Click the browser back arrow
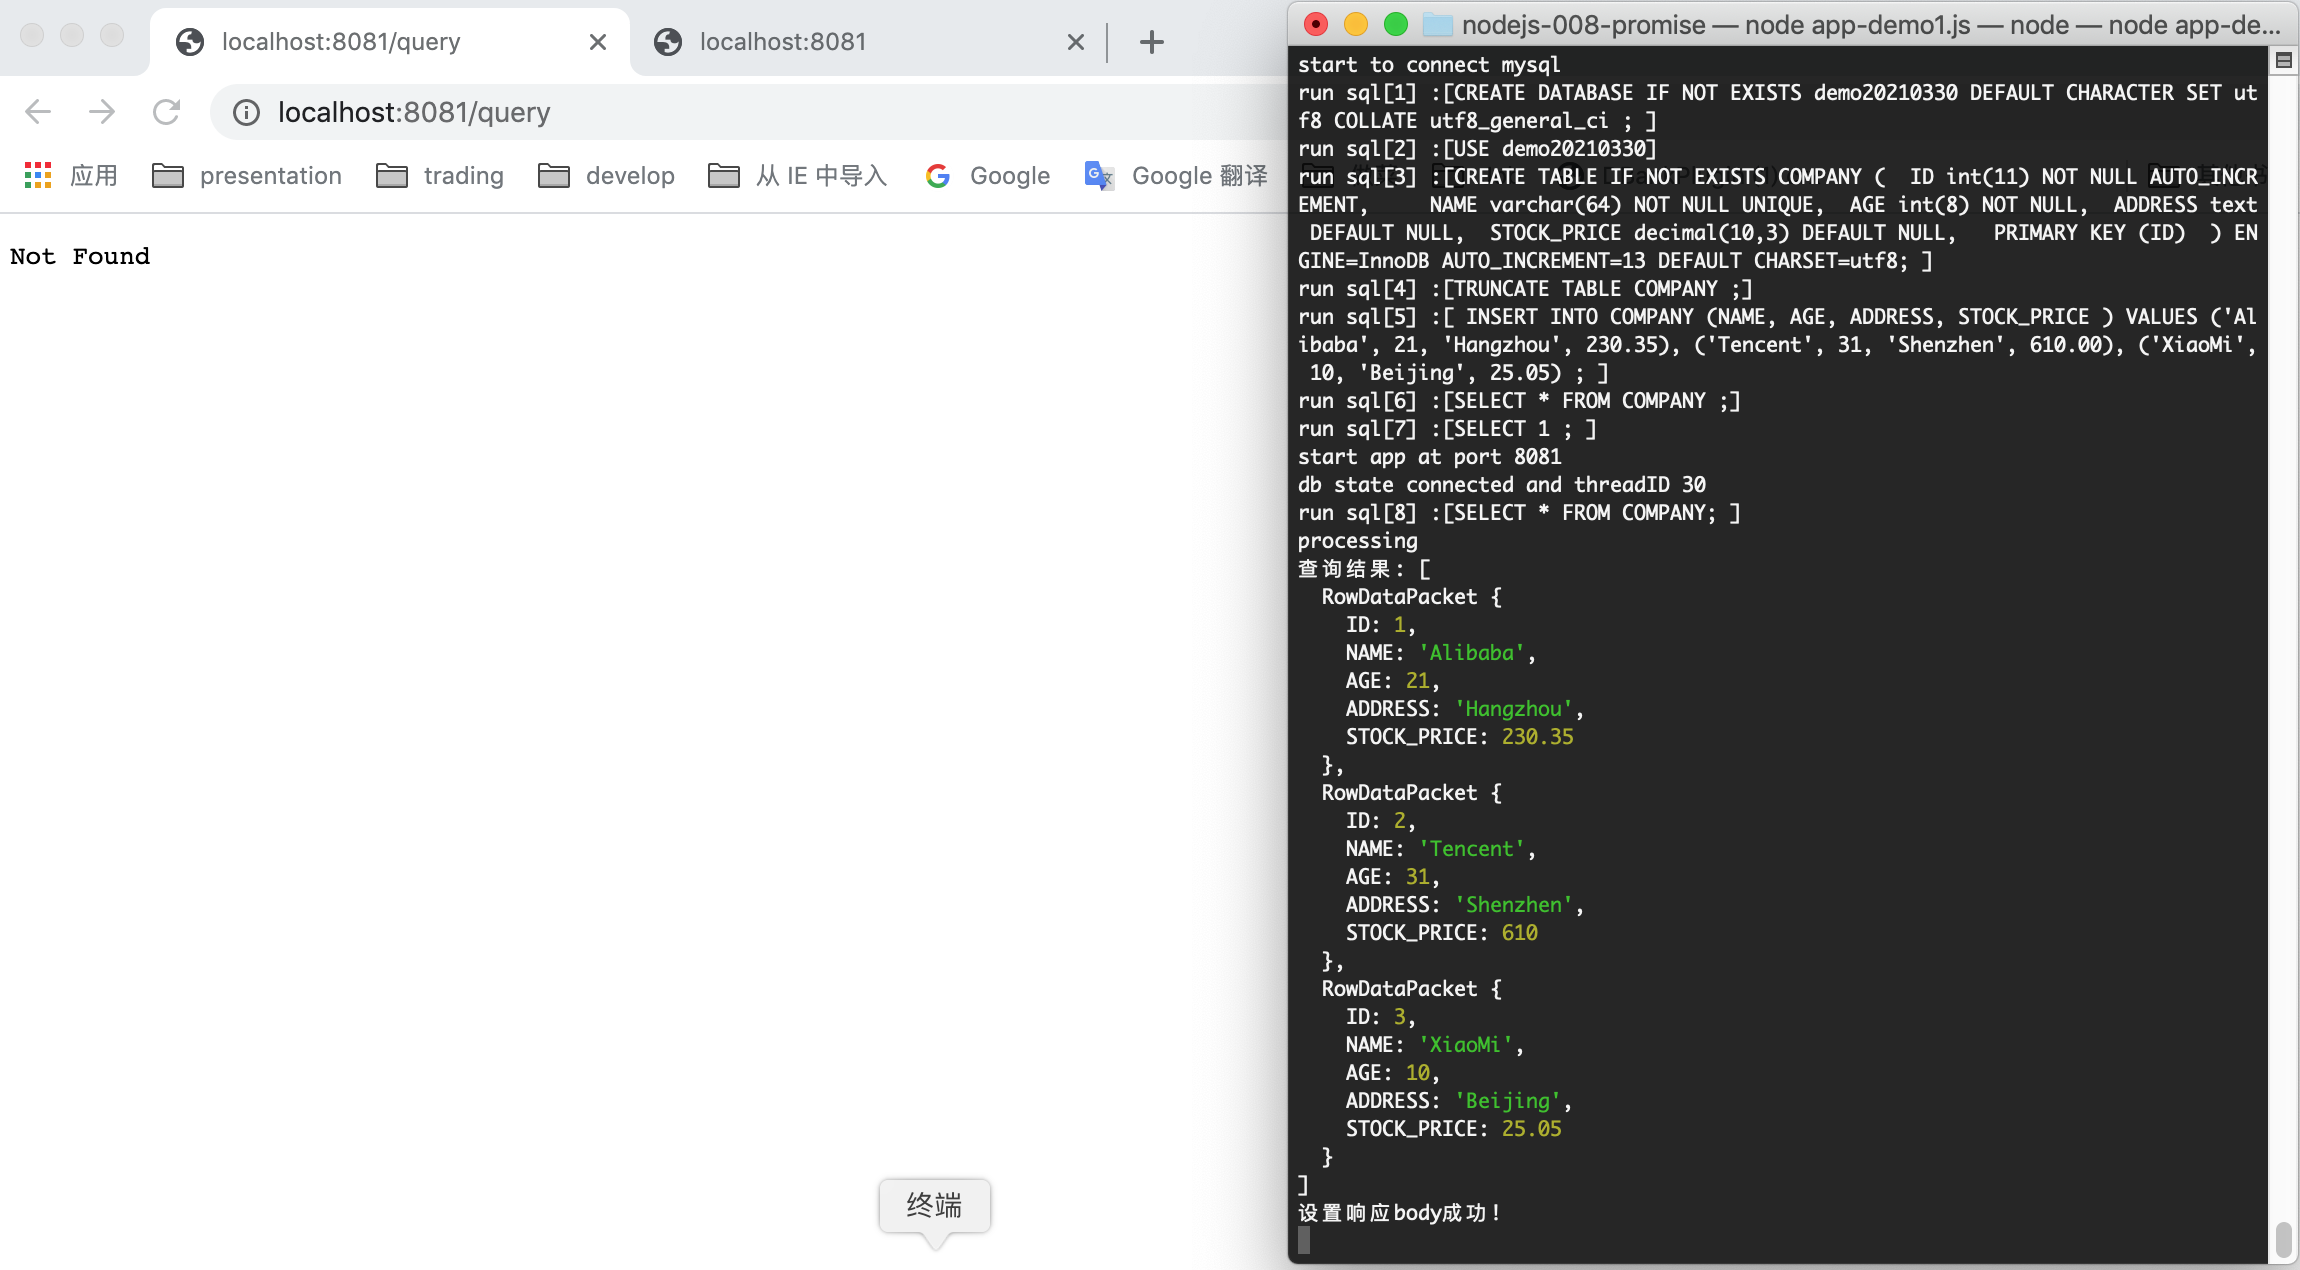The width and height of the screenshot is (2300, 1270). [x=38, y=112]
